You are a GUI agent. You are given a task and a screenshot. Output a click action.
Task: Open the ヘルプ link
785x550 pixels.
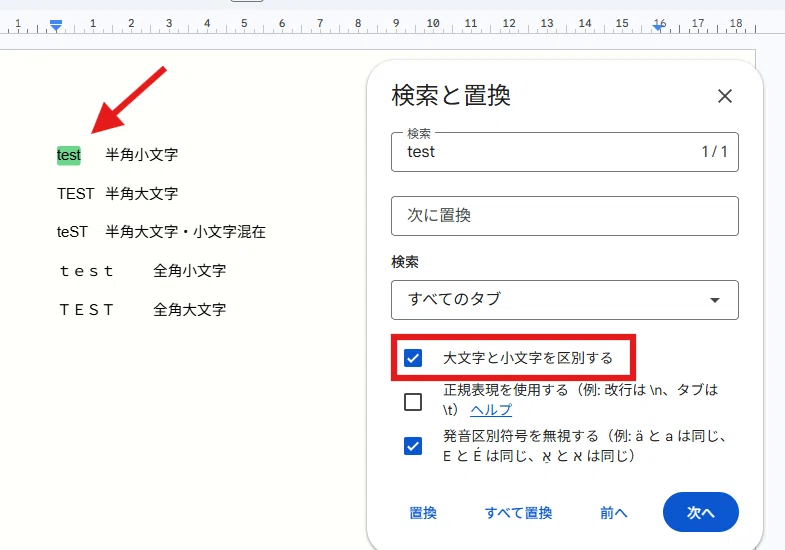coord(491,409)
